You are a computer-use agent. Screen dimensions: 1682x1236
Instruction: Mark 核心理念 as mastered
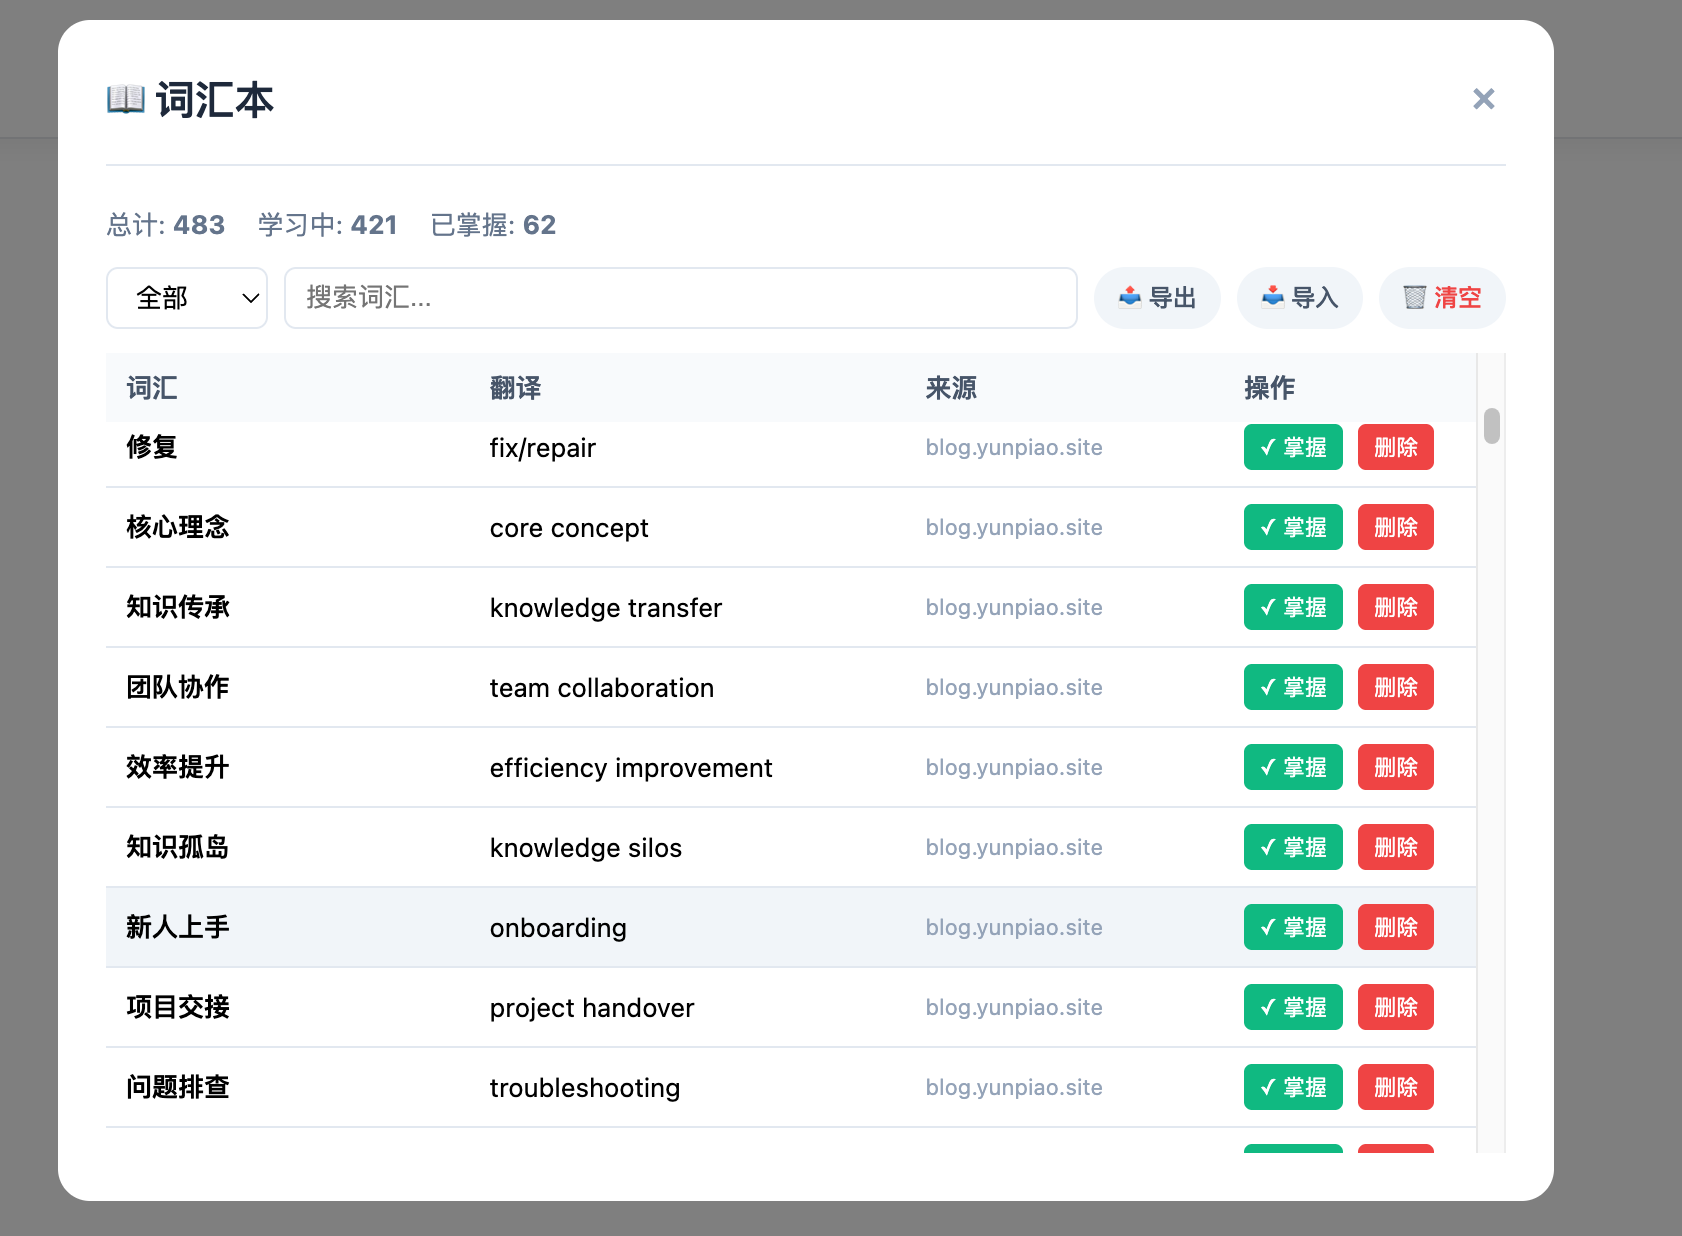tap(1292, 527)
